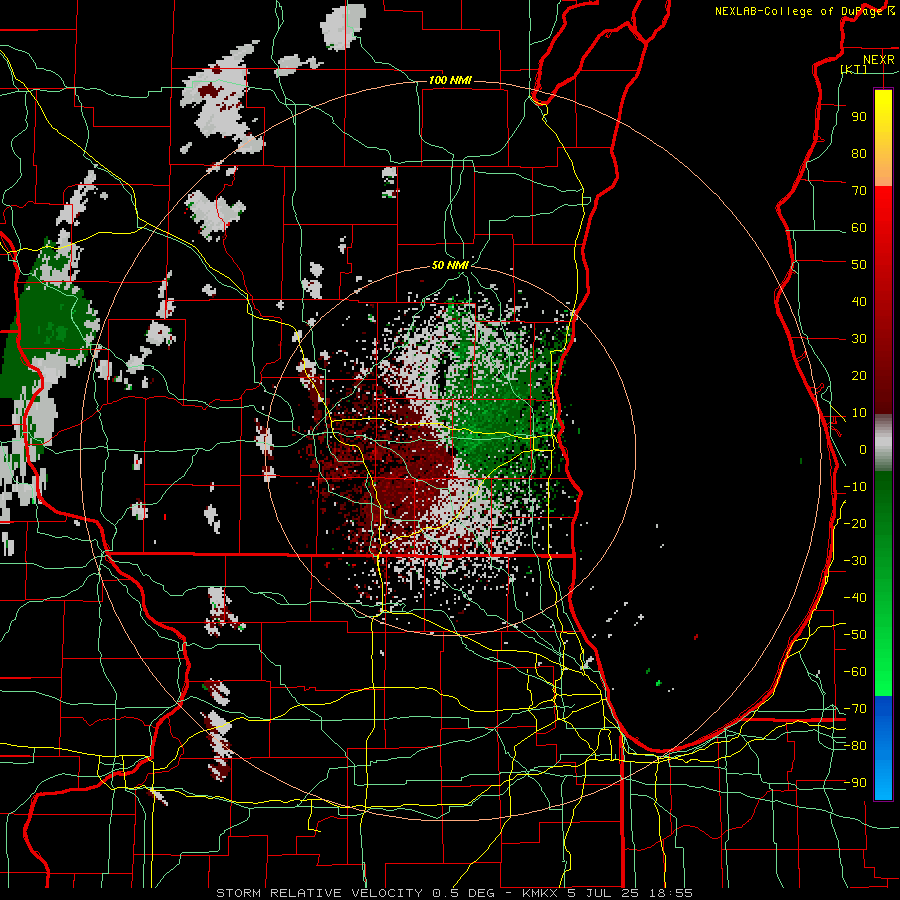Click the -70 value on velocity scale
The width and height of the screenshot is (900, 900).
[x=855, y=709]
